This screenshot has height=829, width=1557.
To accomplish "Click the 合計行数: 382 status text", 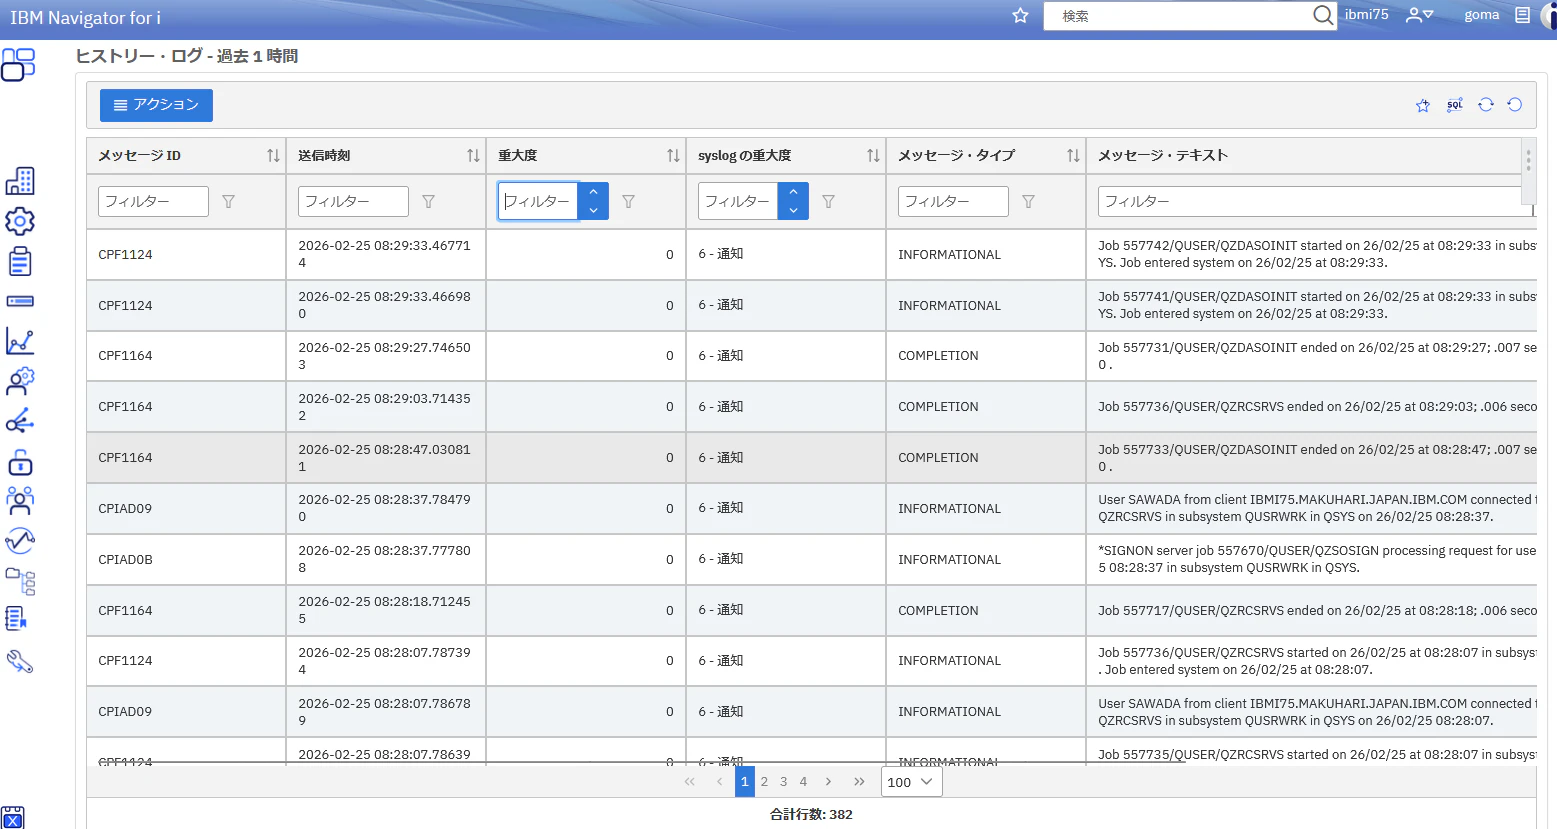I will (811, 814).
